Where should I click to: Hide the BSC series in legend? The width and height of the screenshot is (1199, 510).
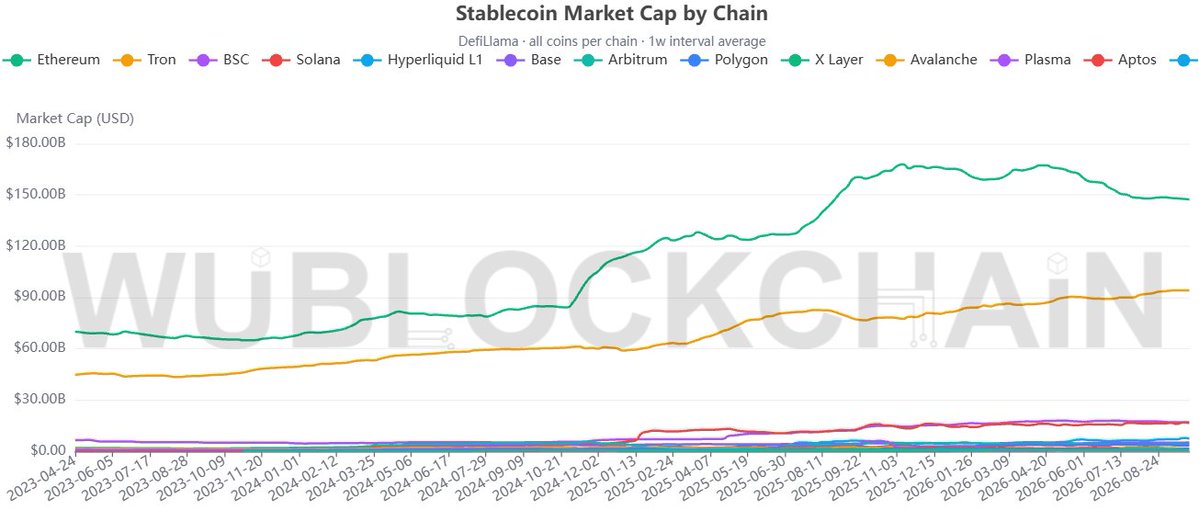[218, 60]
